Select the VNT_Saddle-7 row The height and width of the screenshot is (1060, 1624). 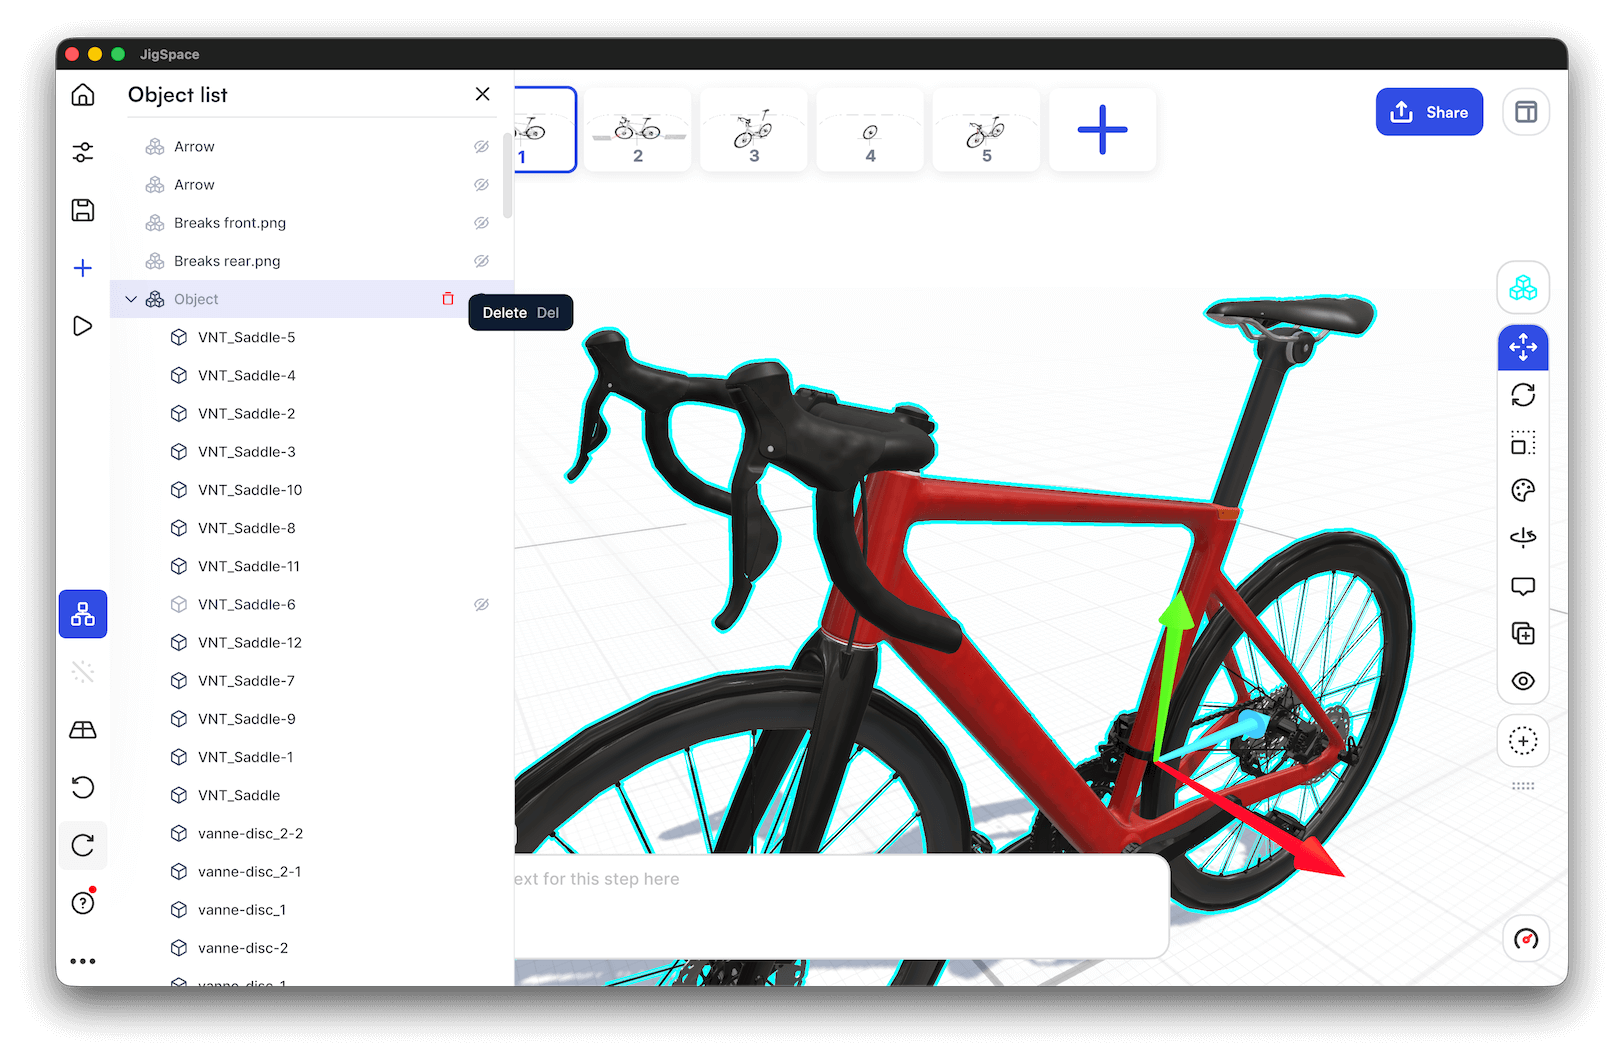click(312, 681)
